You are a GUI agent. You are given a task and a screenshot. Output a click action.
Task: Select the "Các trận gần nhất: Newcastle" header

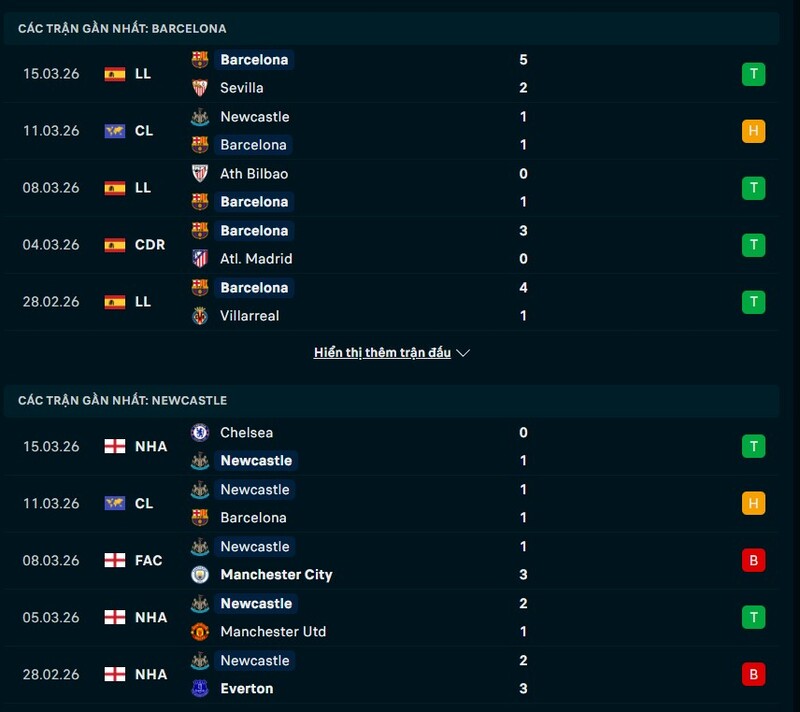click(122, 401)
